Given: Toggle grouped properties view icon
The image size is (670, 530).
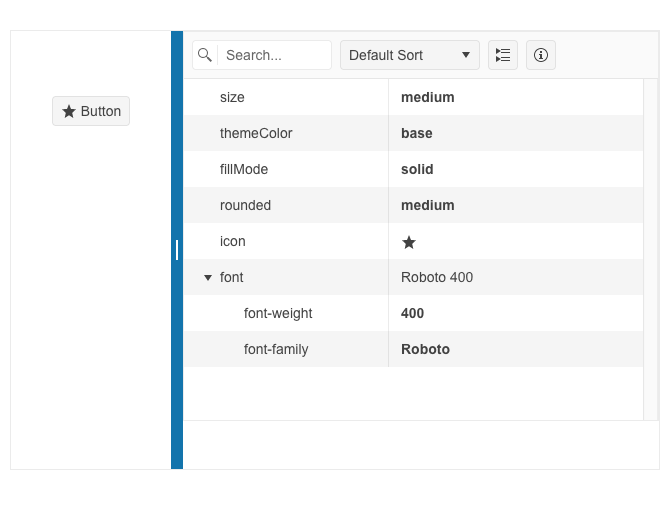Looking at the screenshot, I should 503,55.
